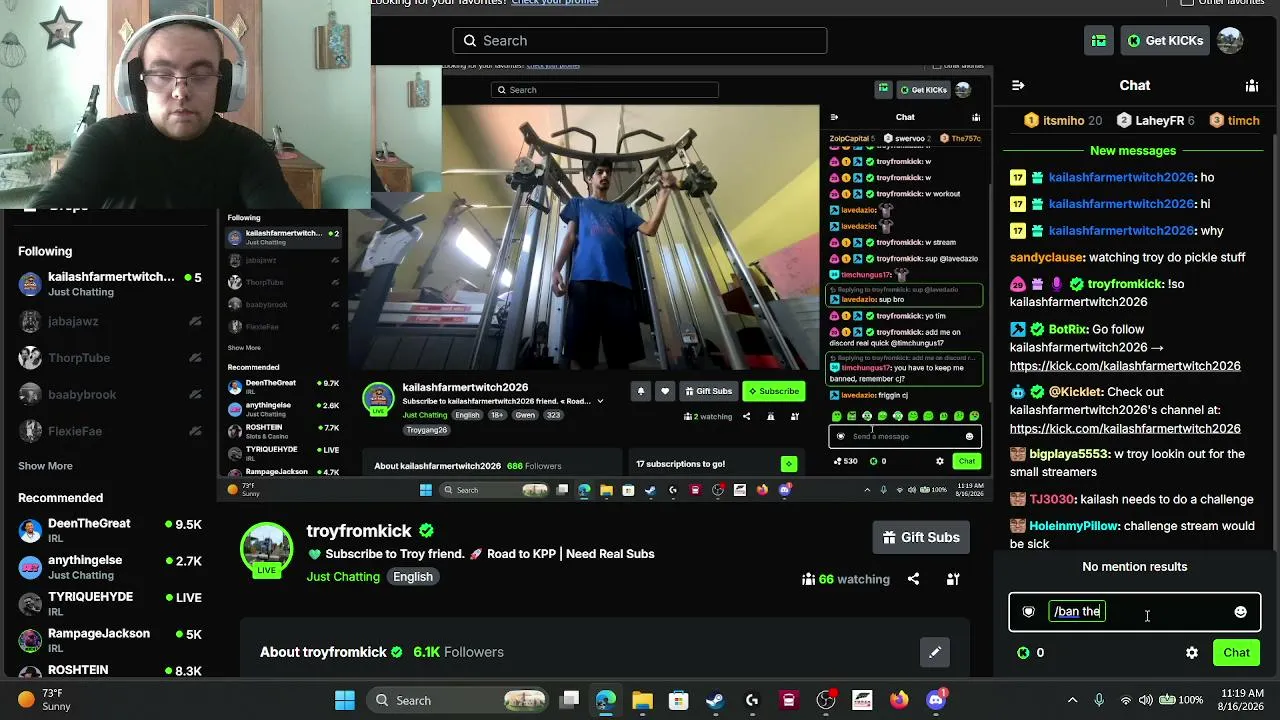The height and width of the screenshot is (720, 1280).
Task: Click LaheyFR on the gift leaderboard
Action: 1155,121
